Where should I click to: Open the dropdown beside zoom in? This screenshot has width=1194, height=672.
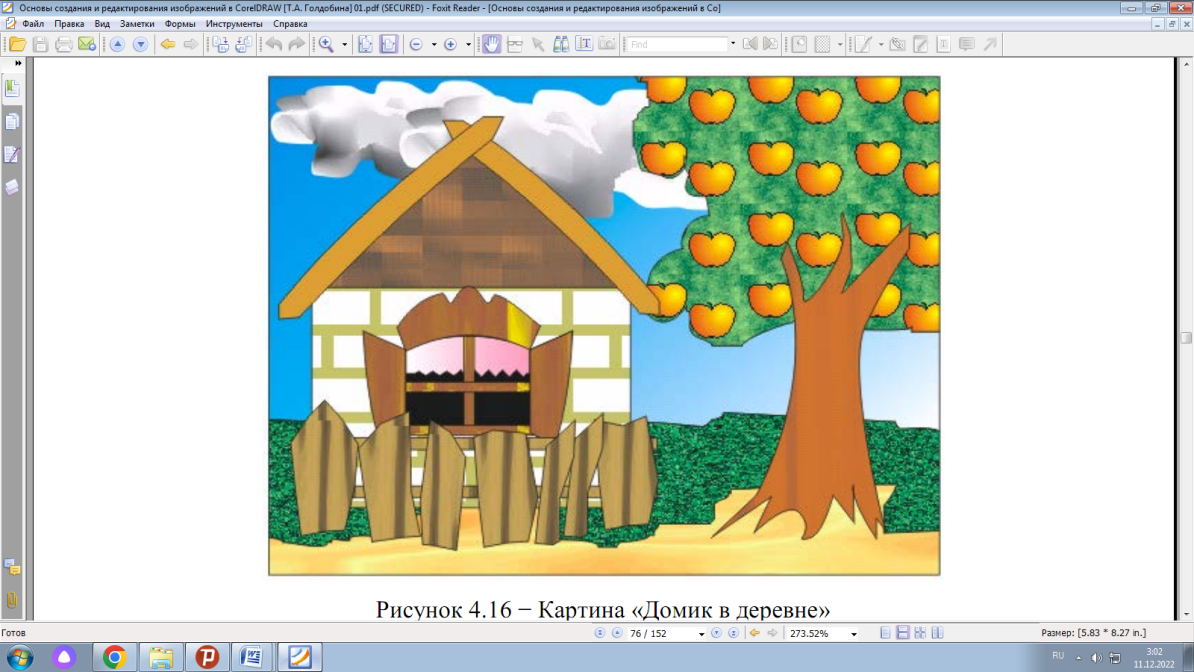pos(468,44)
